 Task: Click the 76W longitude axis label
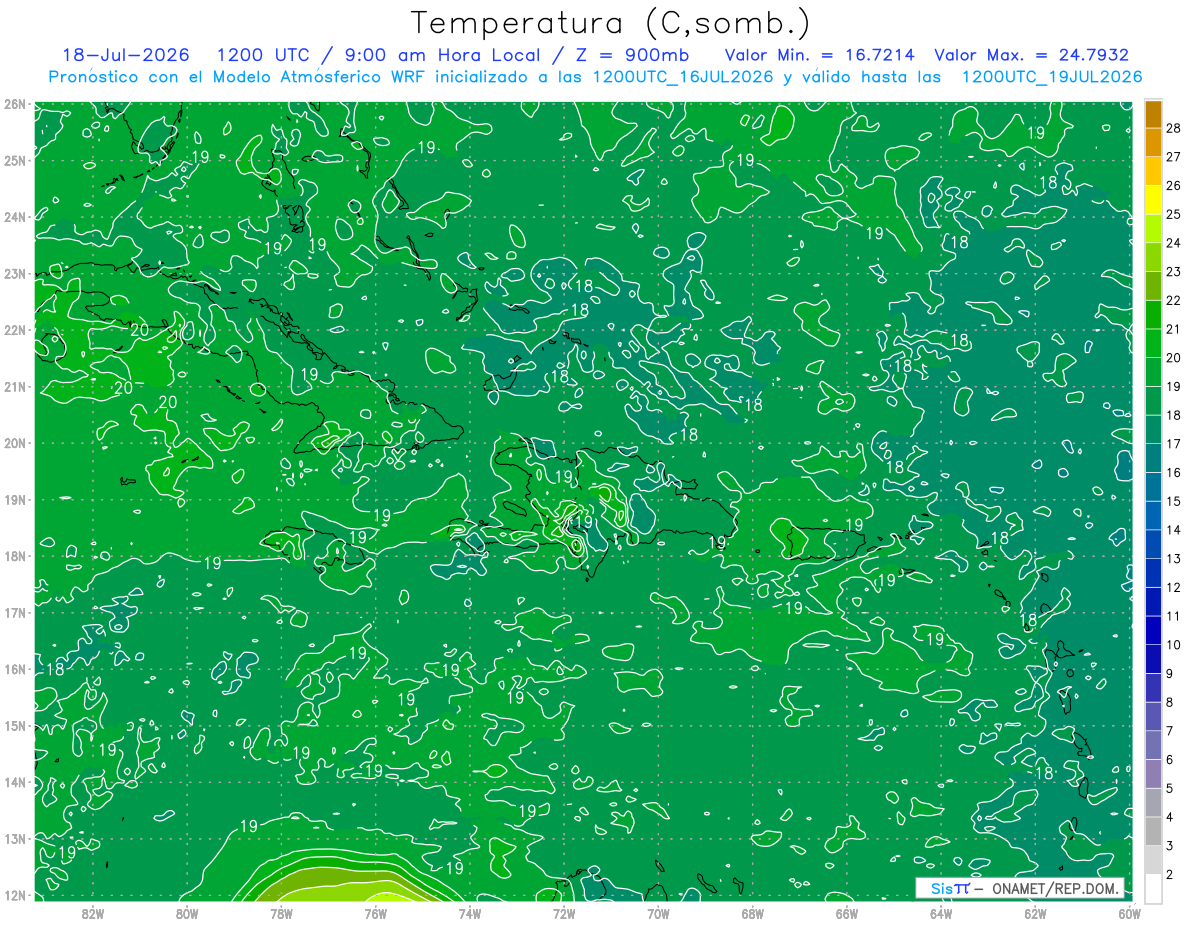pyautogui.click(x=375, y=913)
